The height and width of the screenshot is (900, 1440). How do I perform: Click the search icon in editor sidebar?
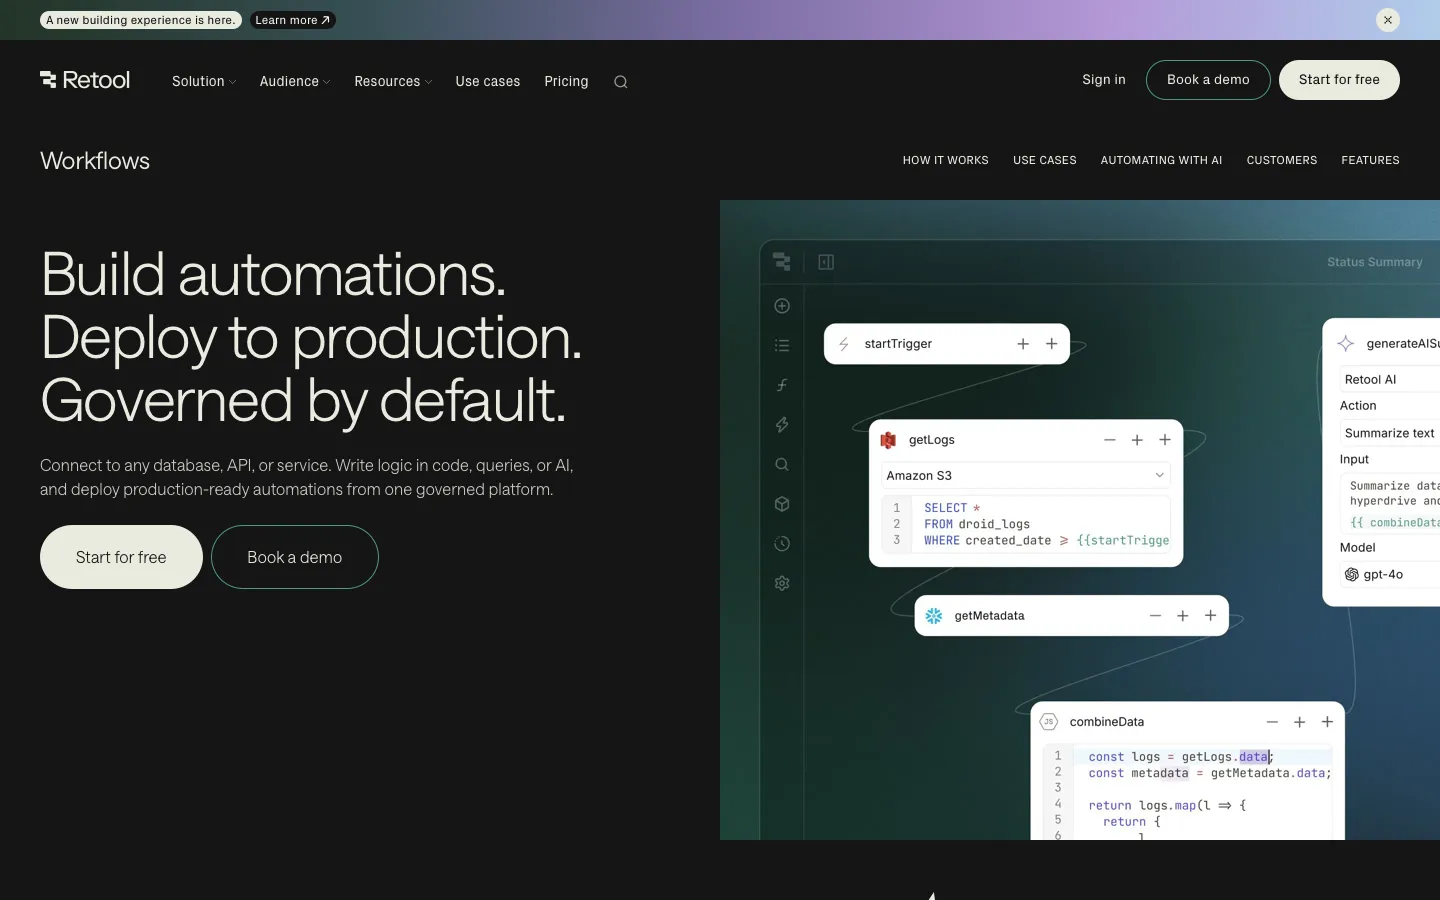[x=782, y=464]
